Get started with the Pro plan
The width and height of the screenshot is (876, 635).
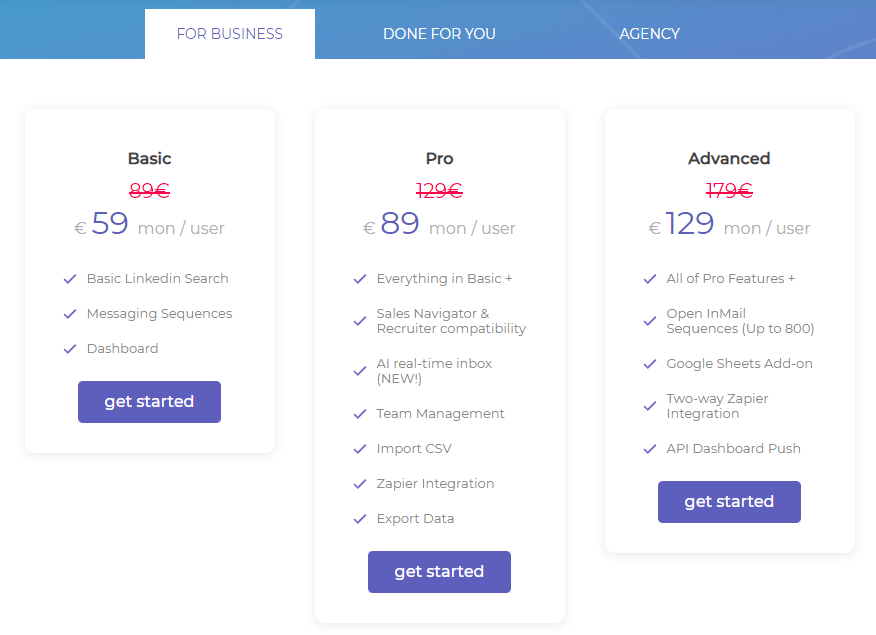tap(439, 572)
